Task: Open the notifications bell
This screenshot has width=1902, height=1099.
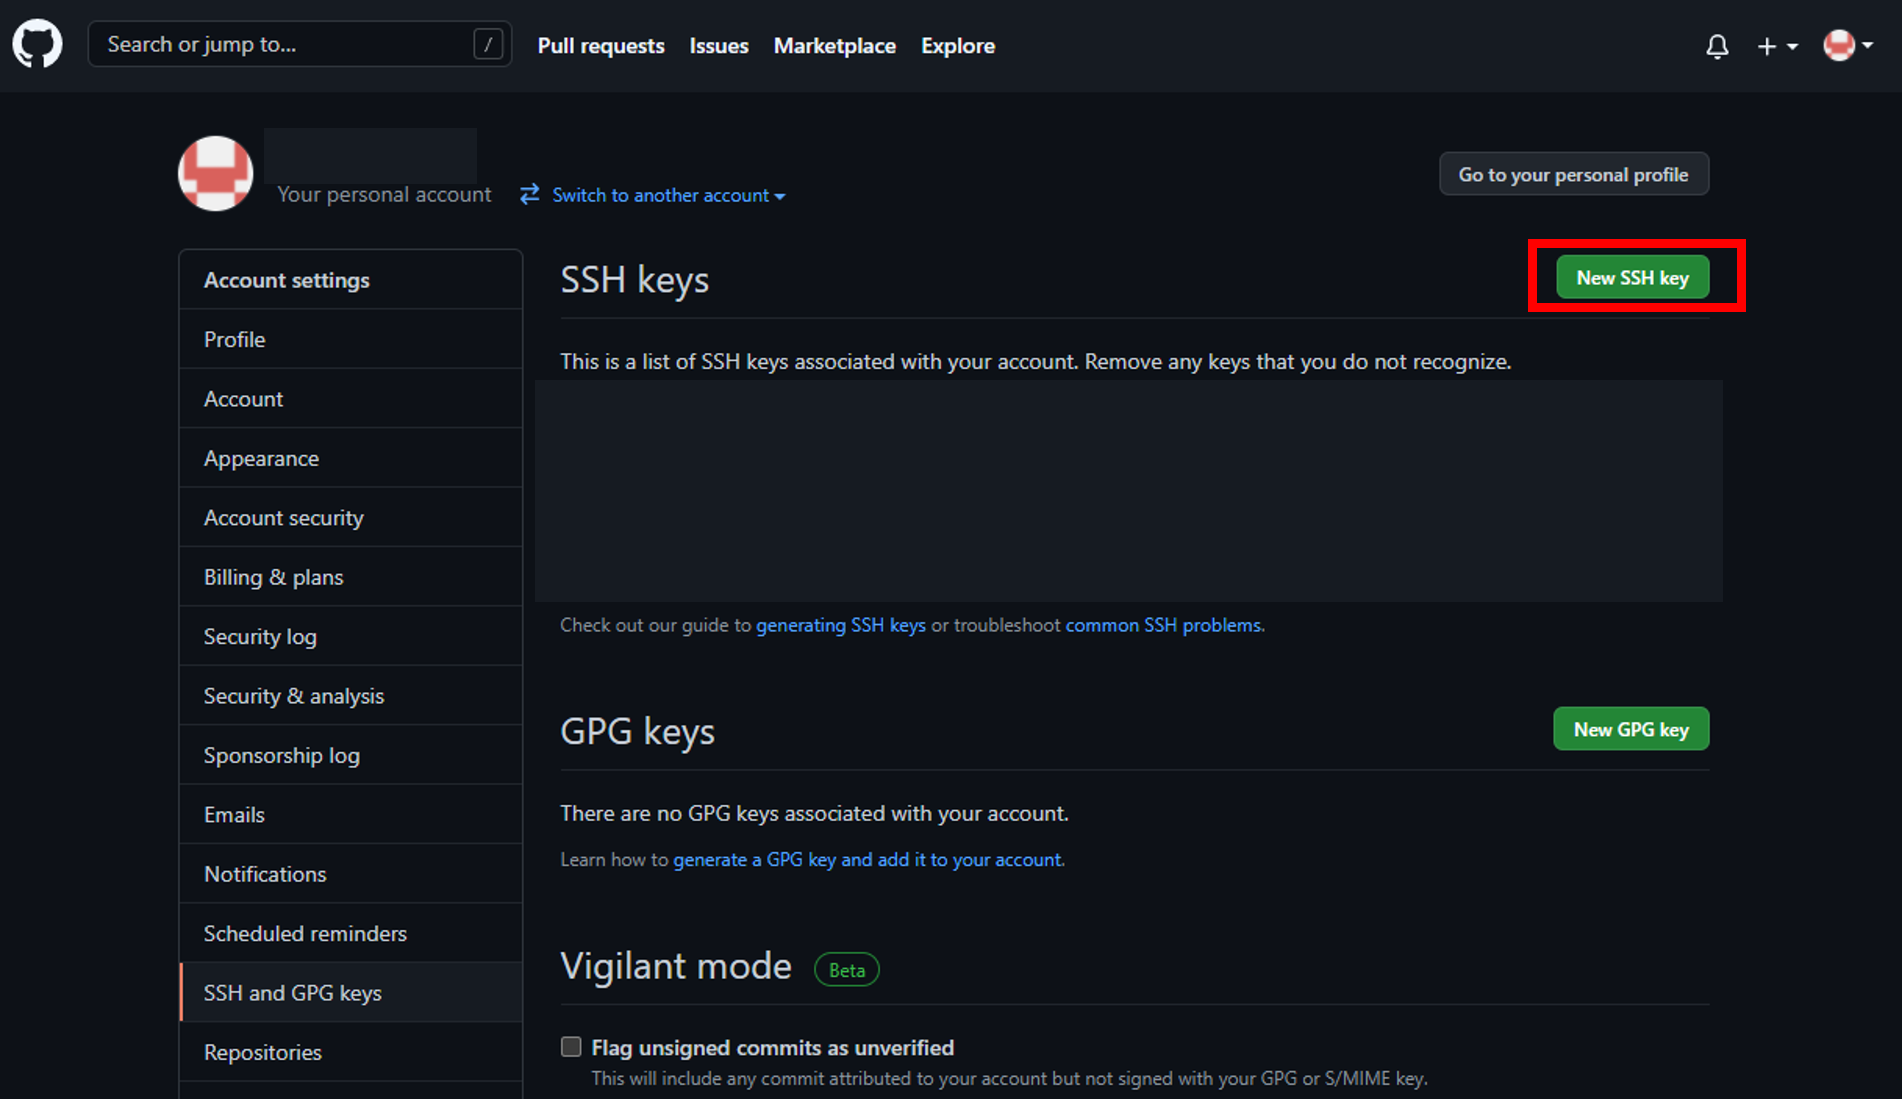Action: click(1717, 46)
